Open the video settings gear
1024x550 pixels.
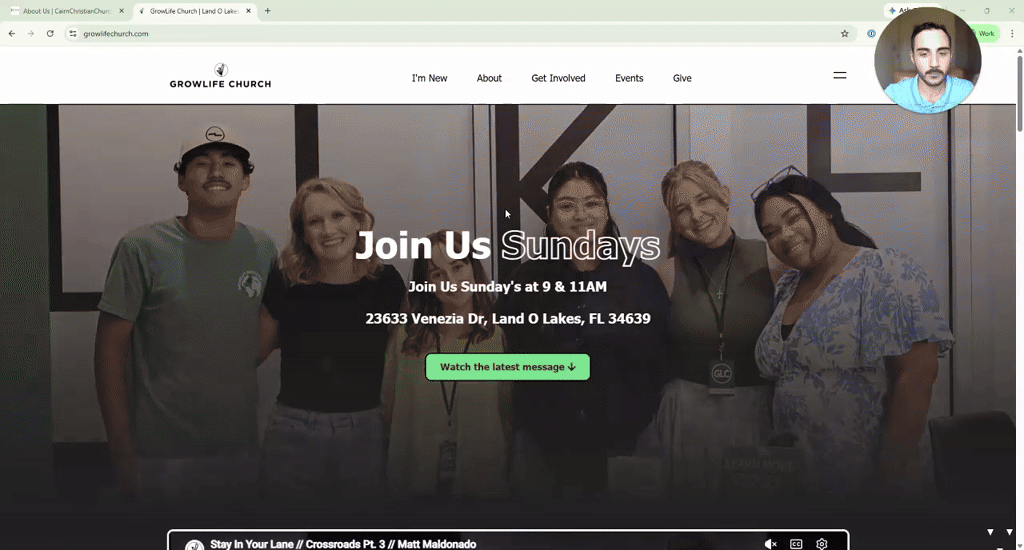[822, 544]
